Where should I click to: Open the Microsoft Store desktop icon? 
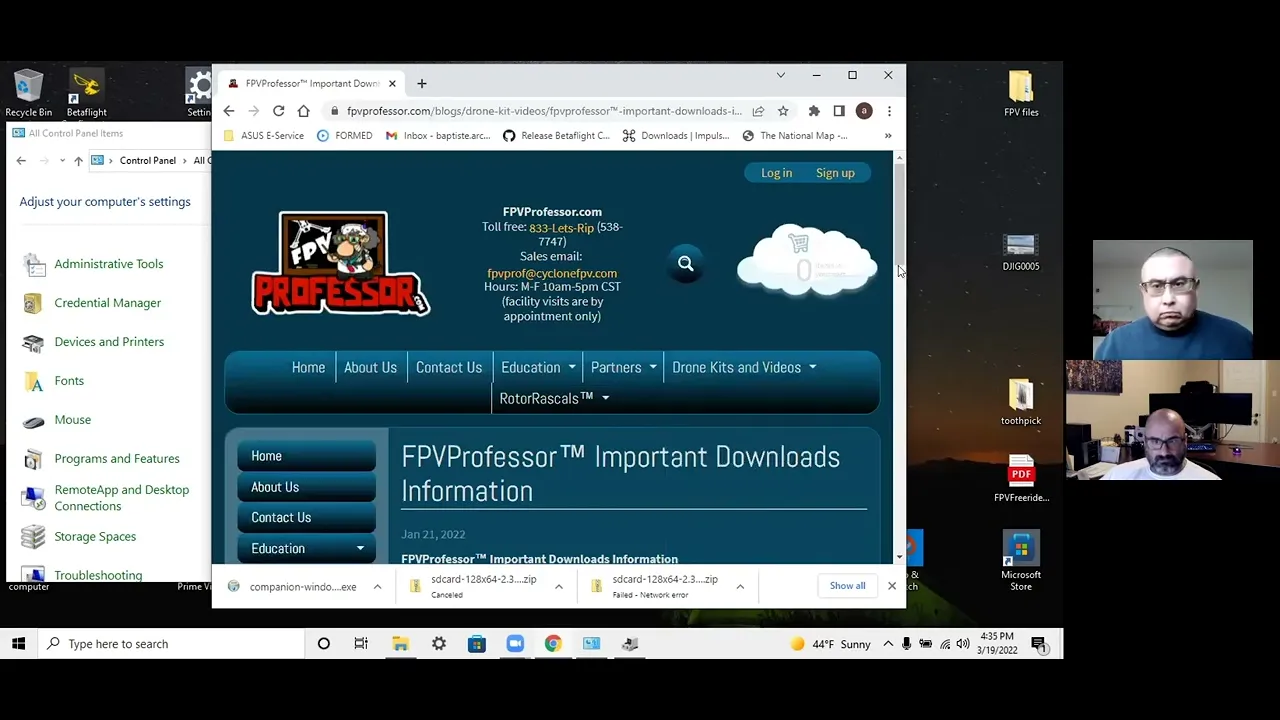[1021, 561]
